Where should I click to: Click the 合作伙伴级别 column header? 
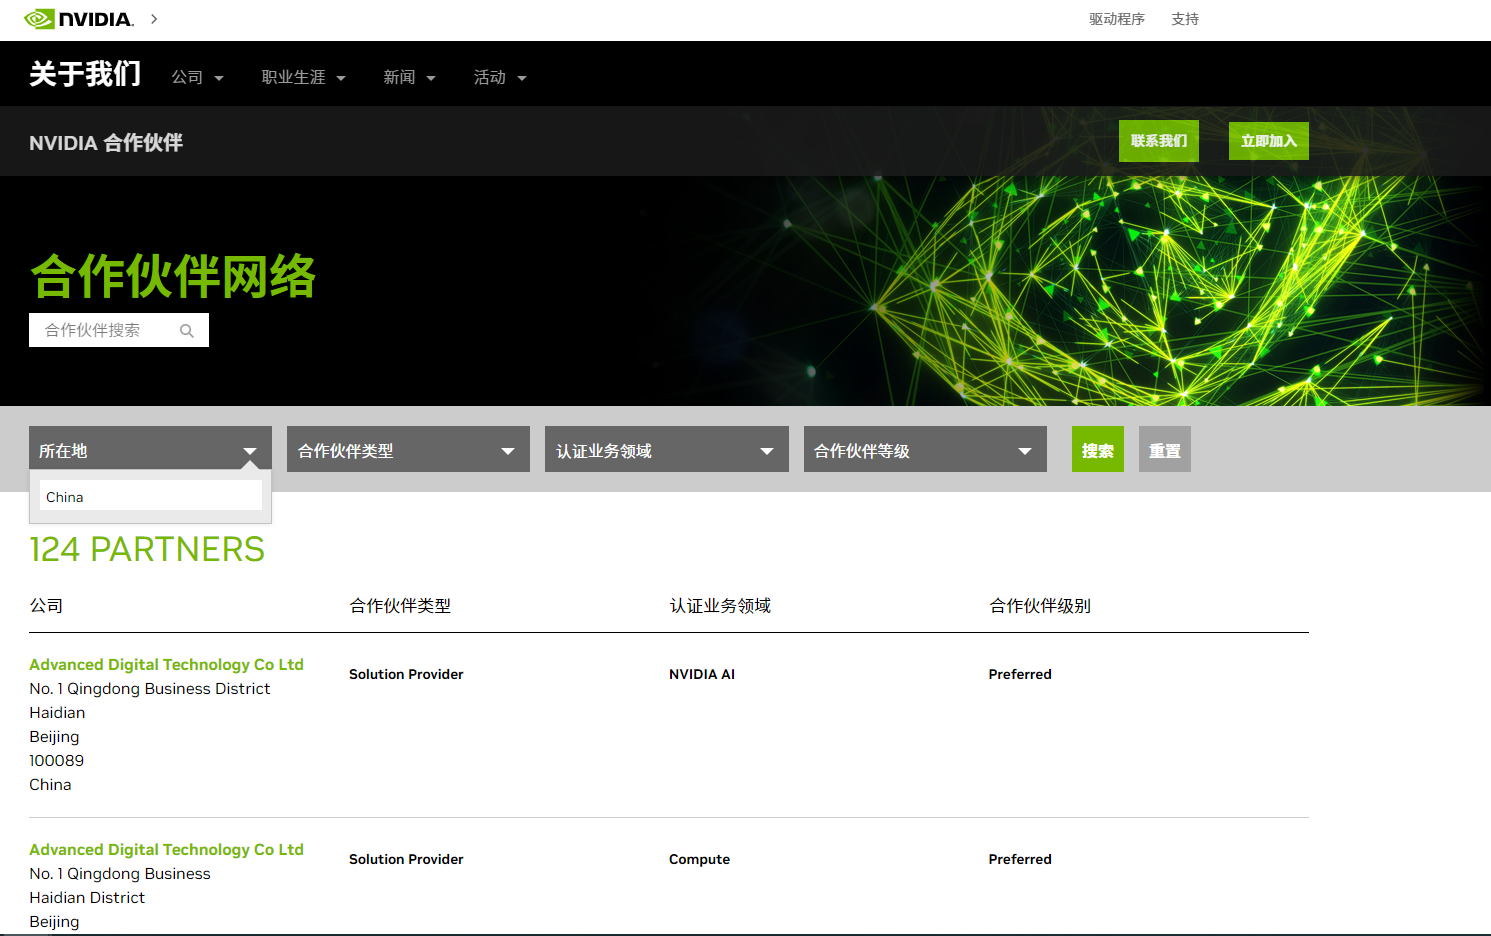[1040, 606]
